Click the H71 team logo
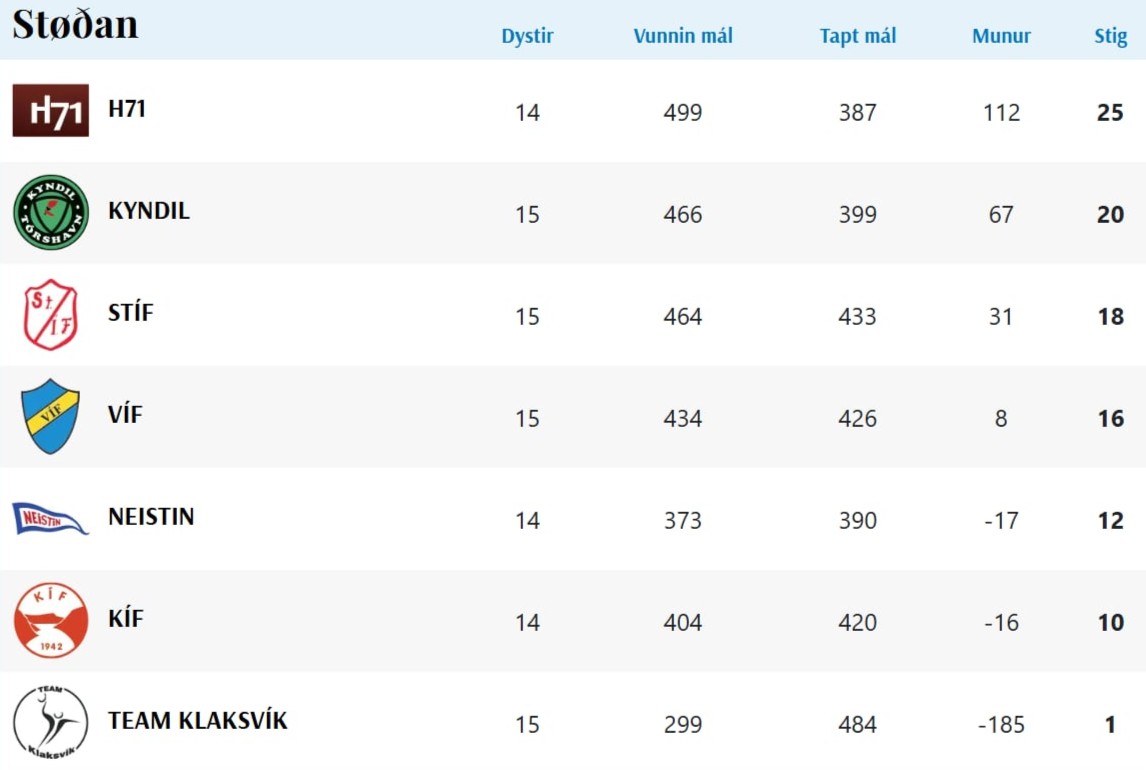The height and width of the screenshot is (770, 1146). (x=50, y=110)
